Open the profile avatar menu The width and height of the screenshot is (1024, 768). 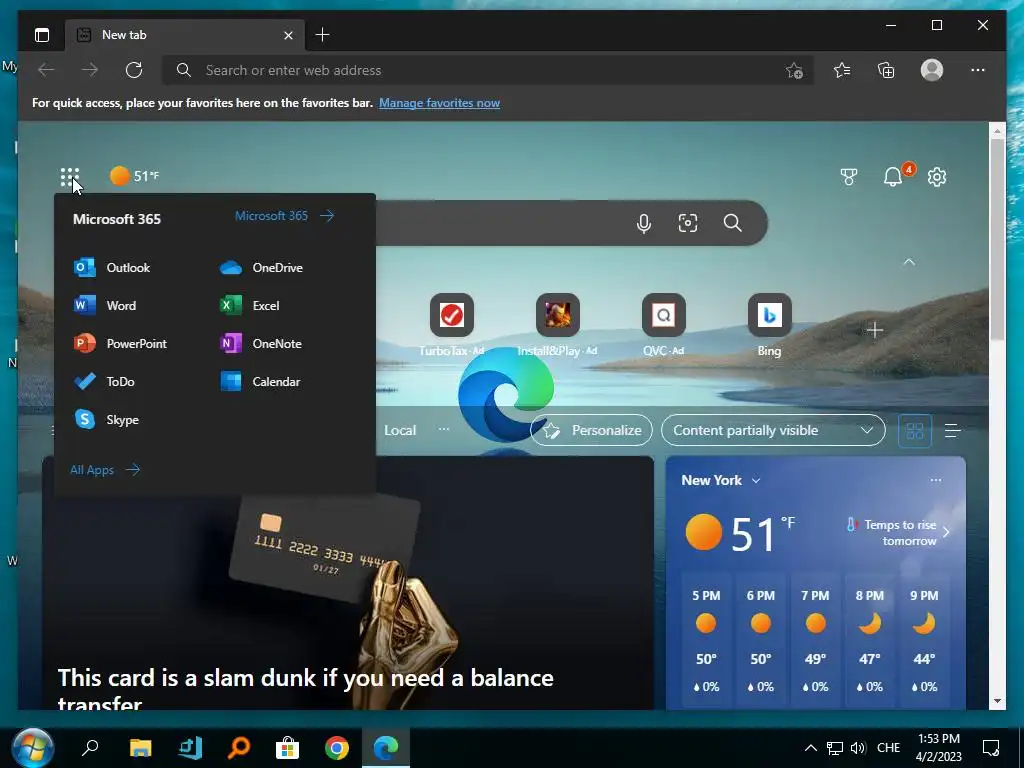click(932, 70)
